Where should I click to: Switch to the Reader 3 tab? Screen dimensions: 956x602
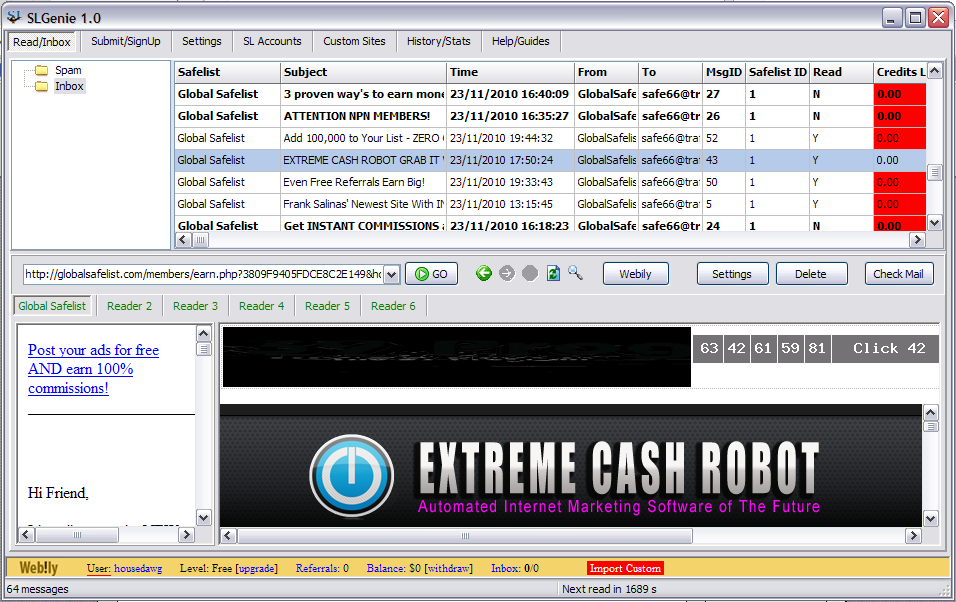point(195,306)
